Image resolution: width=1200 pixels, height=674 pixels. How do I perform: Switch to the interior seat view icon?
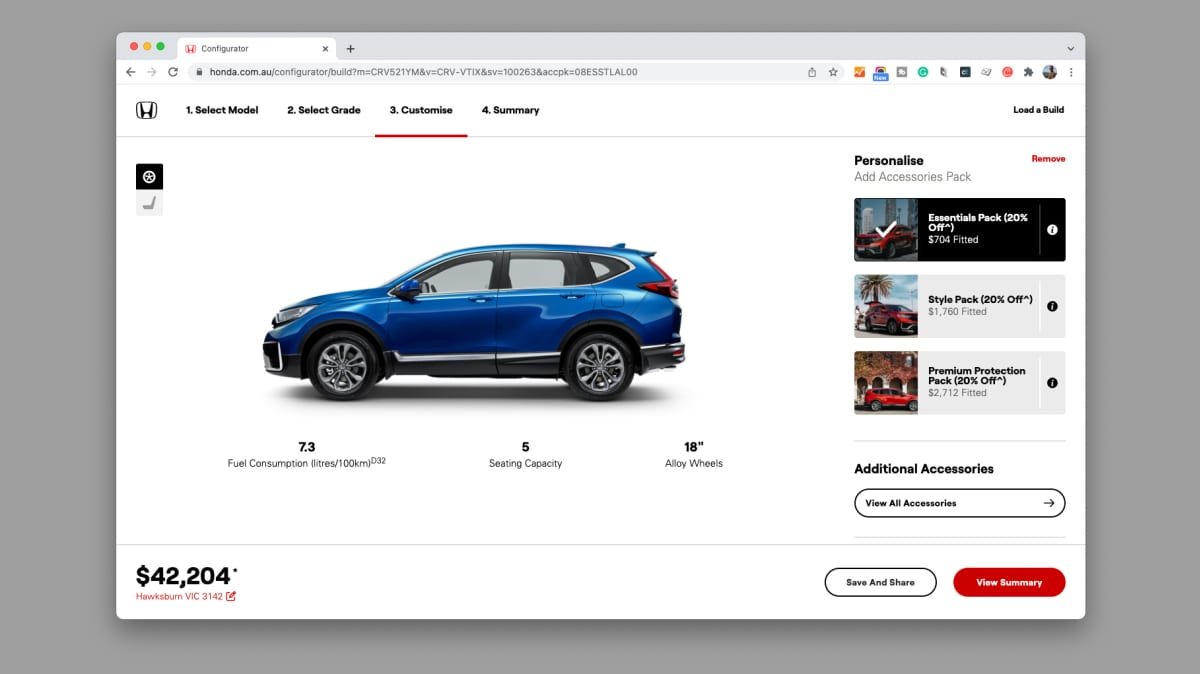149,204
